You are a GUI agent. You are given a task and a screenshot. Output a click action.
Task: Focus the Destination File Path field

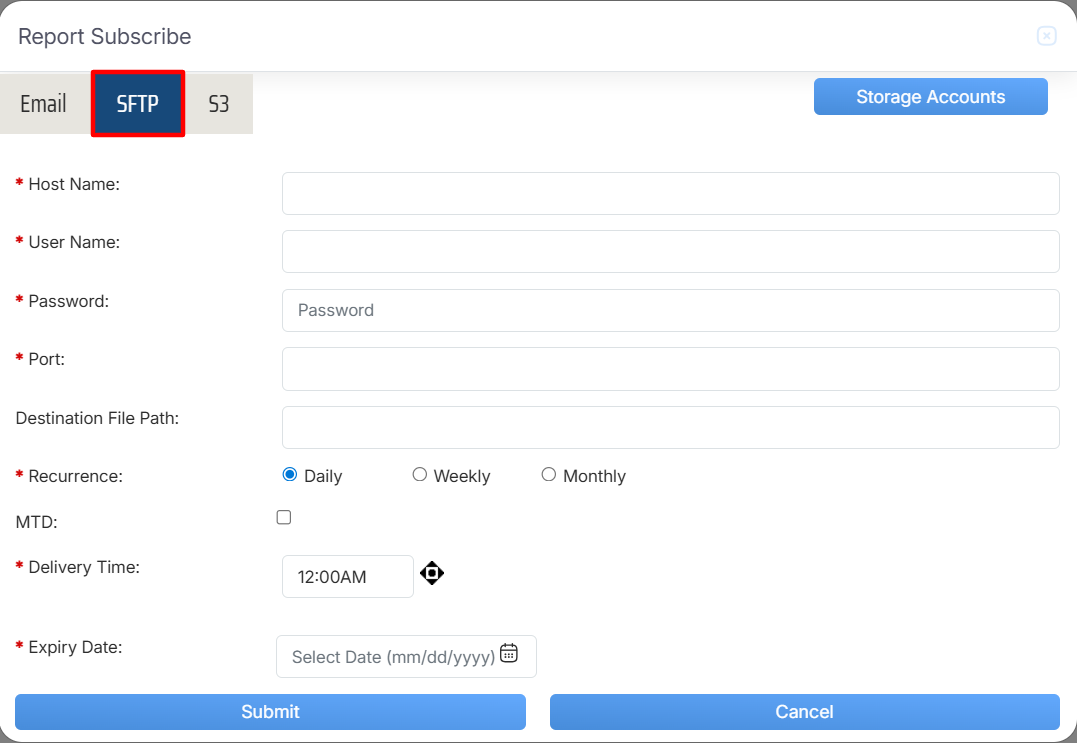[670, 427]
